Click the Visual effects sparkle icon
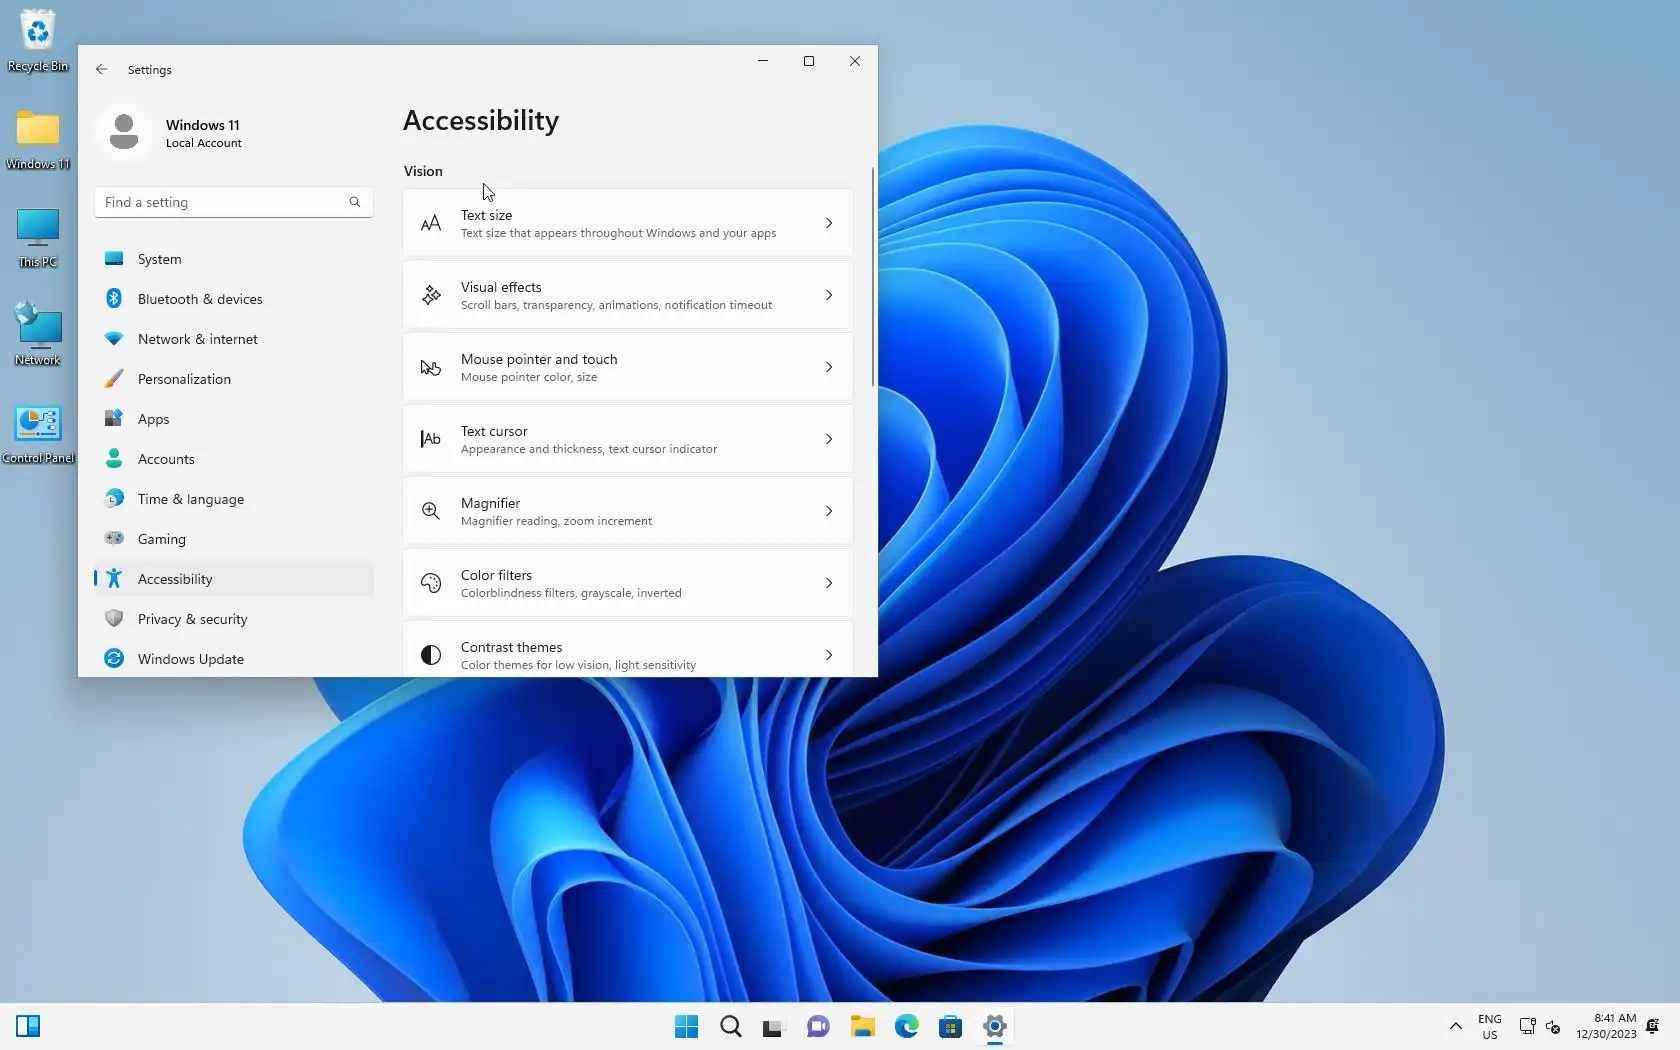This screenshot has height=1050, width=1680. point(431,296)
